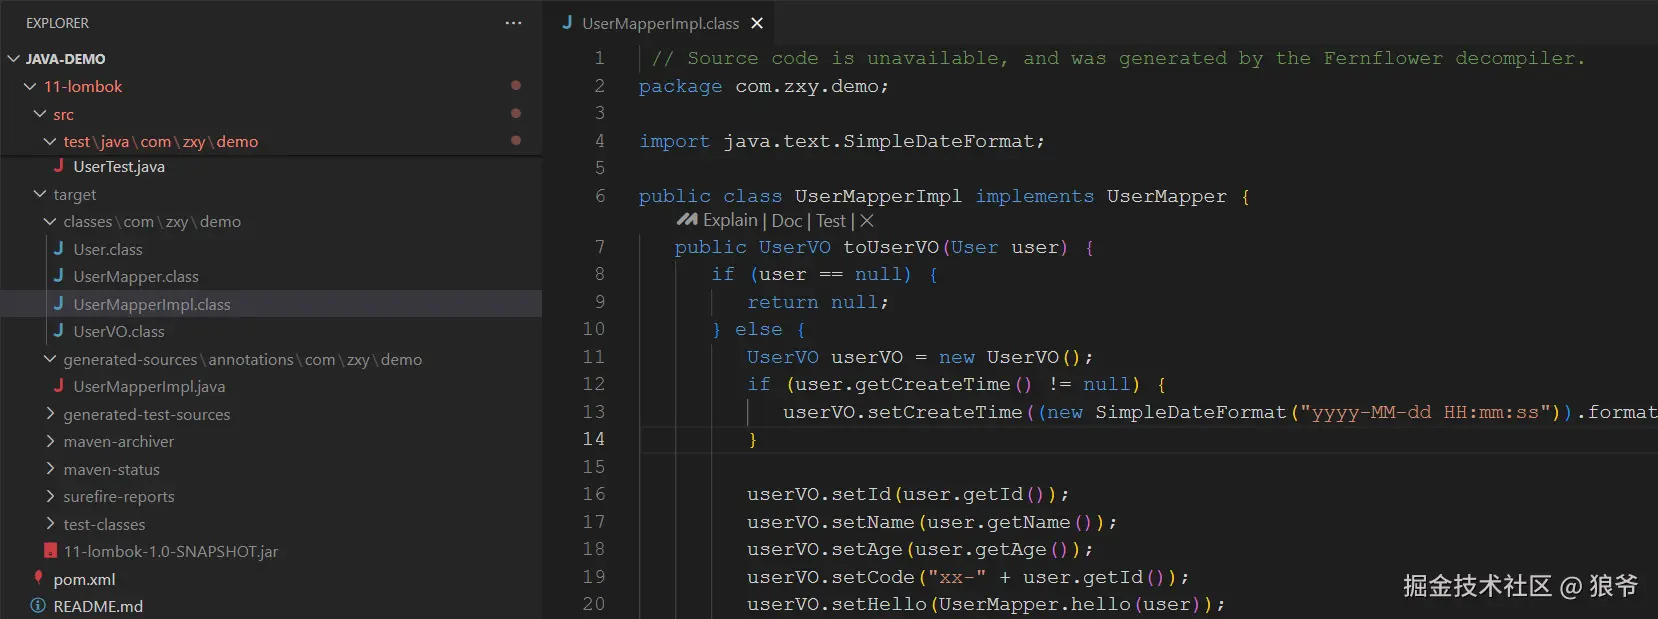This screenshot has height=619, width=1658.
Task: Click the selected UserMapperImpl.class tree file icon
Action: [x=59, y=304]
